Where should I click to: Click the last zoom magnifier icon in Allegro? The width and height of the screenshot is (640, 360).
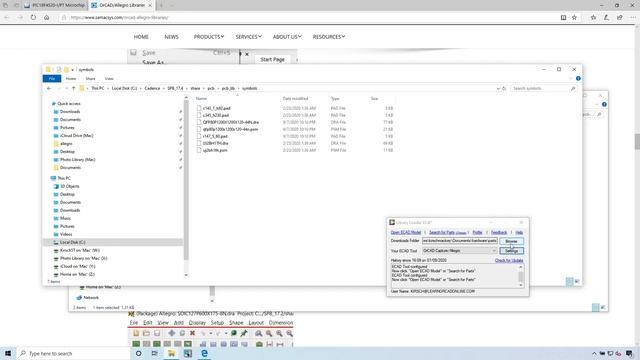click(289, 333)
